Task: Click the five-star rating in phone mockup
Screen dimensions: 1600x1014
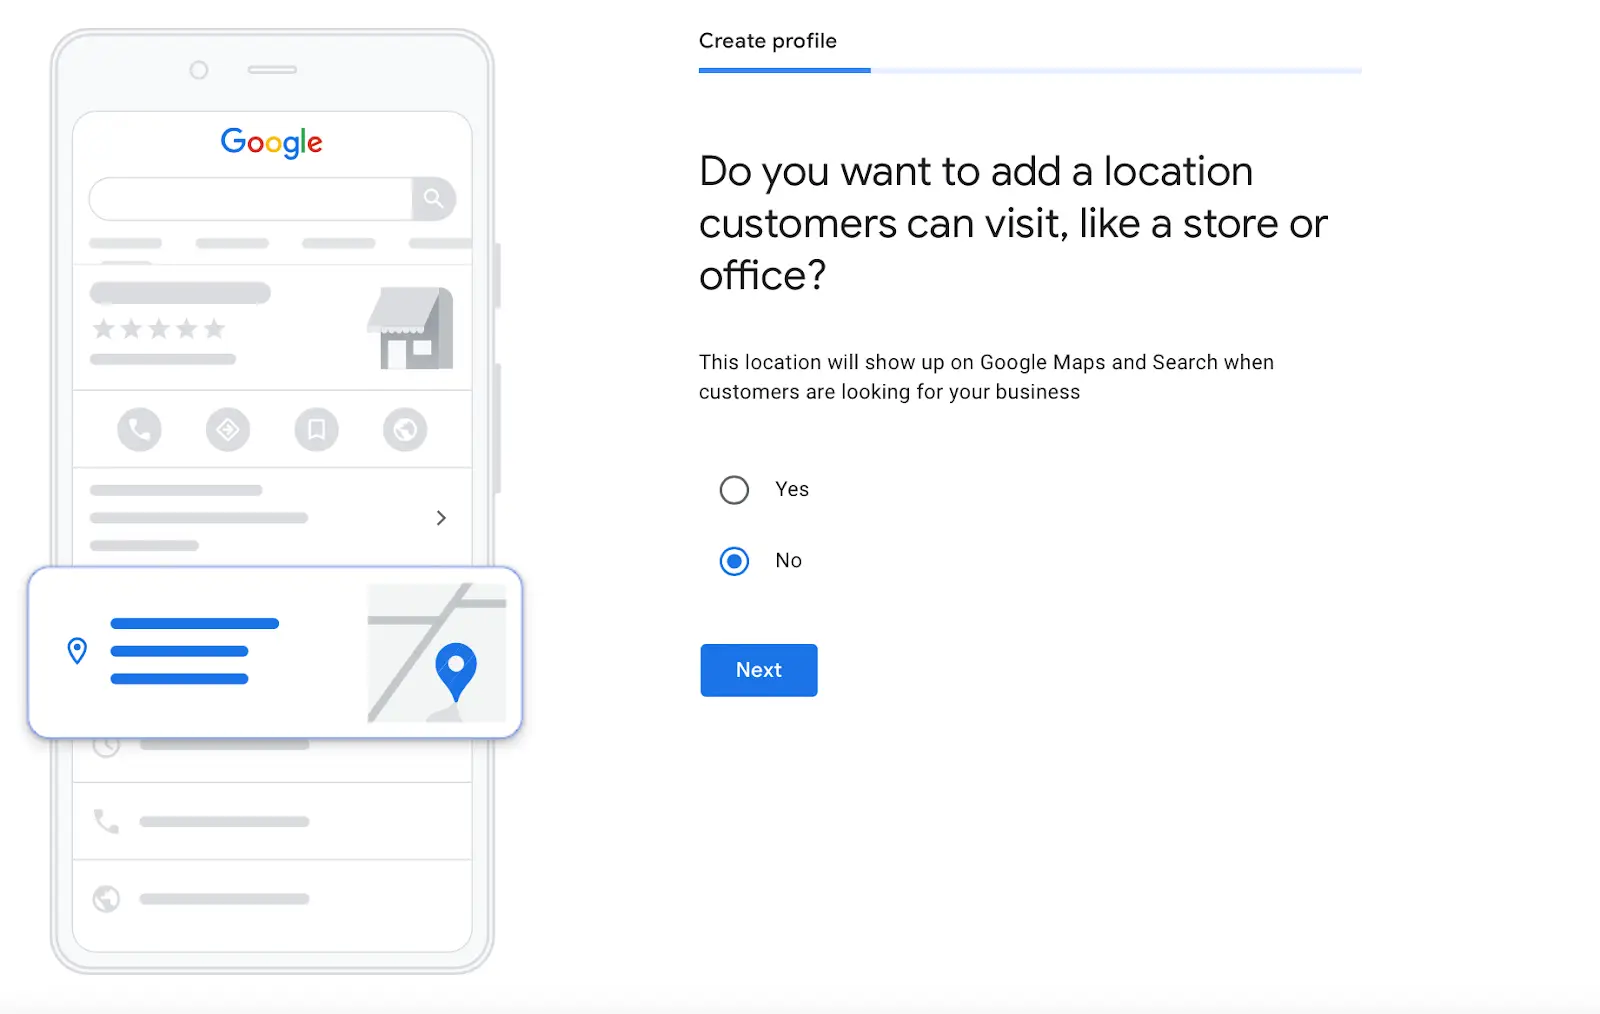Action: point(159,329)
